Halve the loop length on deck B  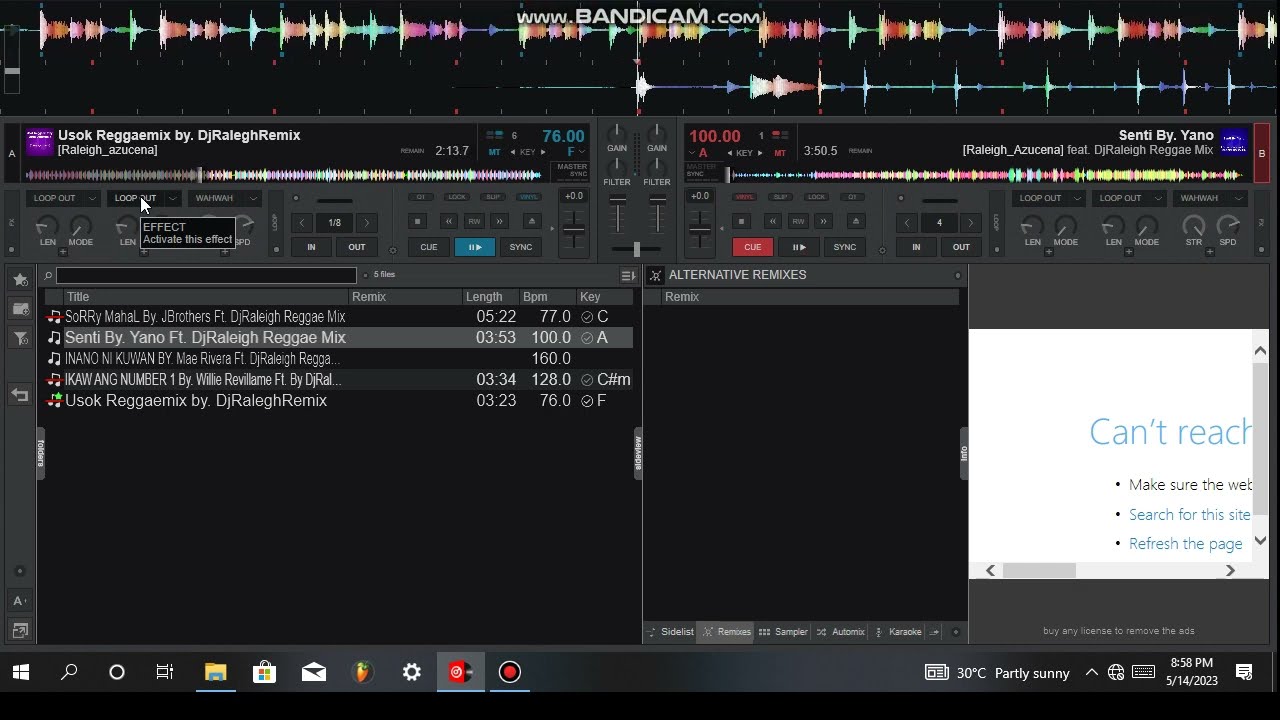907,223
